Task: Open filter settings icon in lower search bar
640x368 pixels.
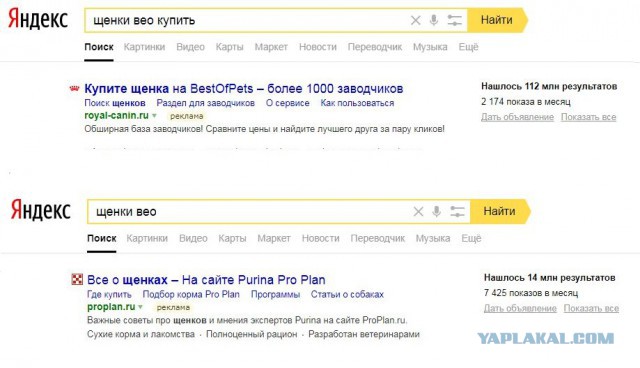Action: tap(457, 211)
